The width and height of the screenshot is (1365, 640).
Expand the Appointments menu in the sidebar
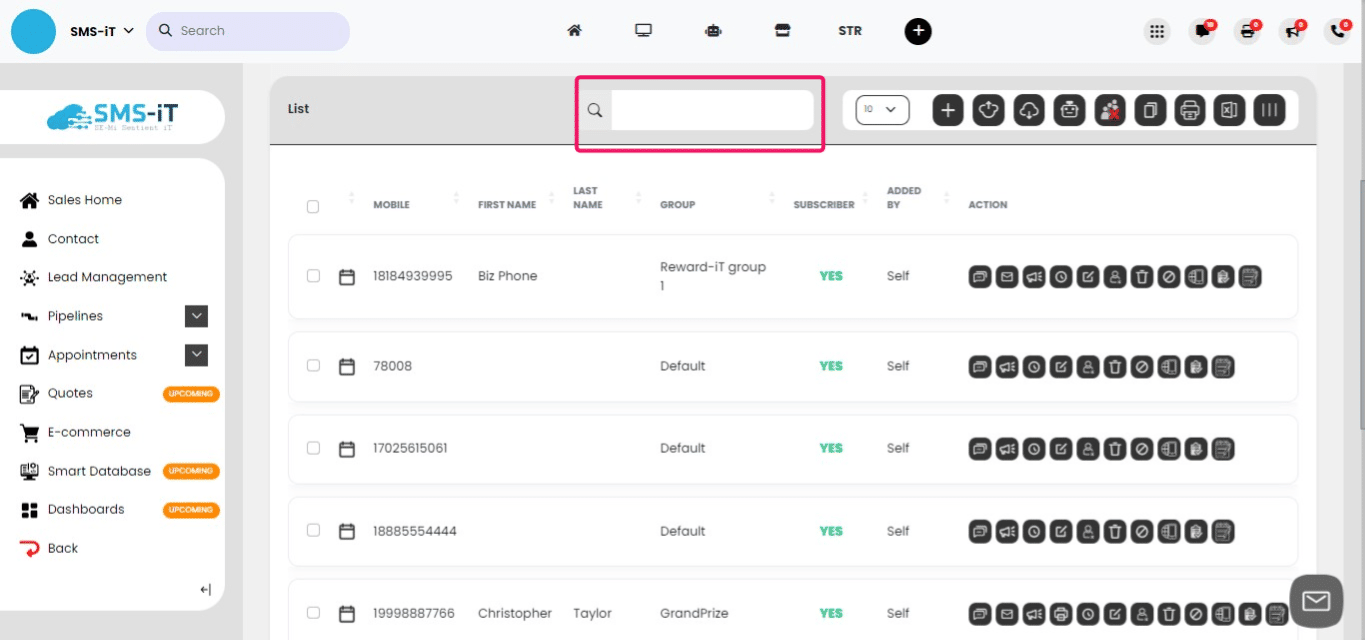tap(196, 354)
